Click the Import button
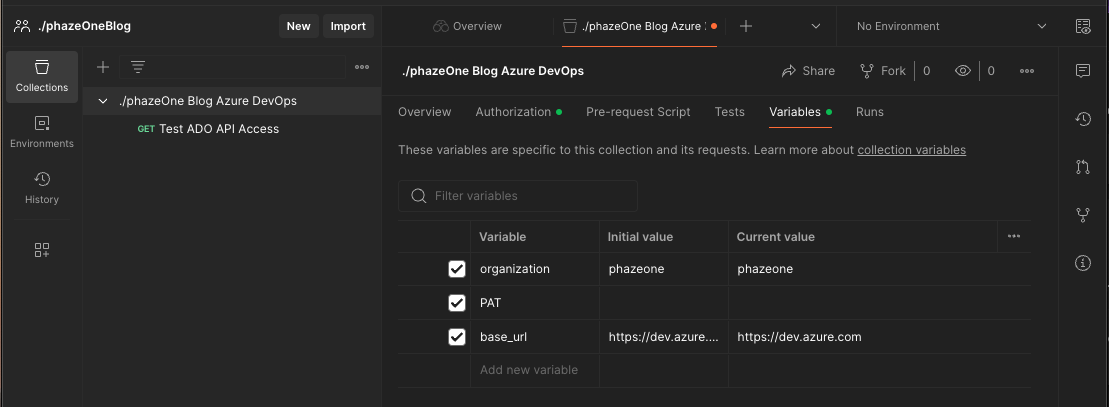1109x407 pixels. point(348,26)
